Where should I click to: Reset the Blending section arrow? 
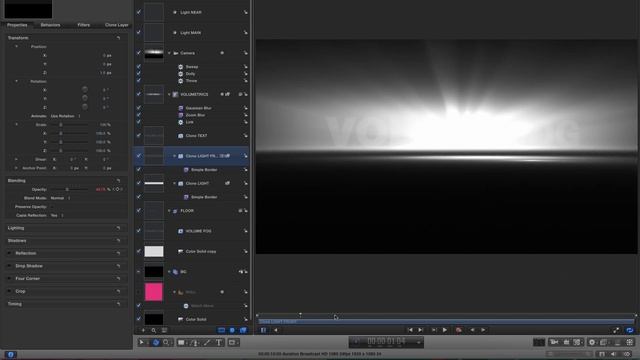point(118,180)
